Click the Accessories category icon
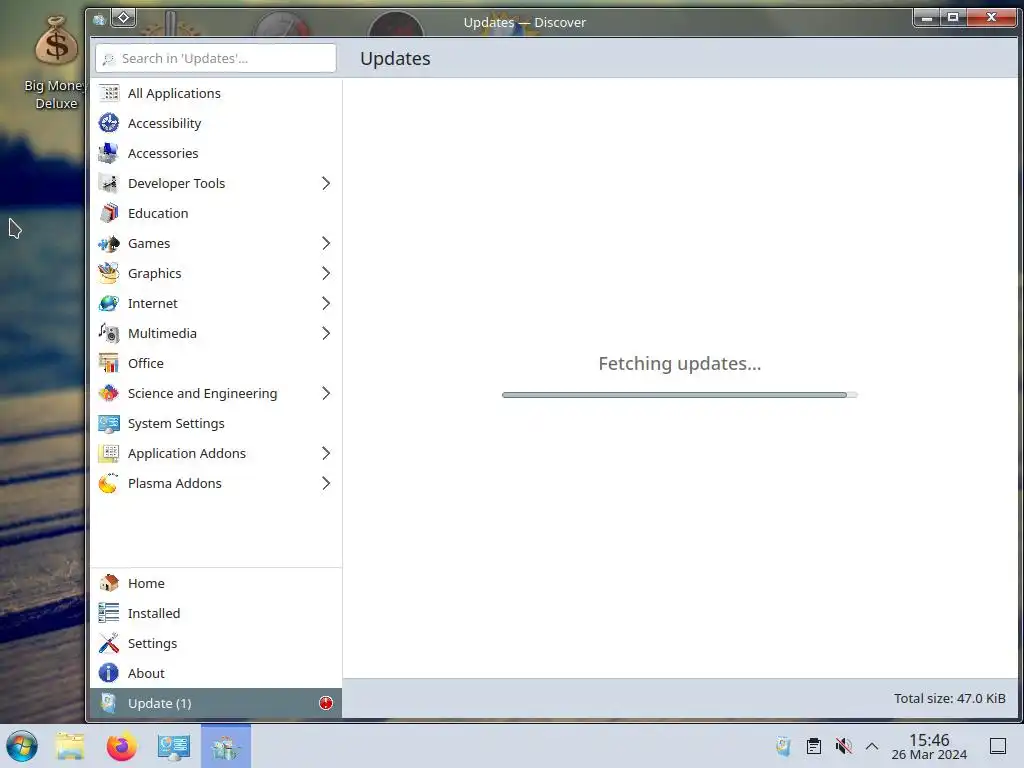1024x768 pixels. pos(109,153)
